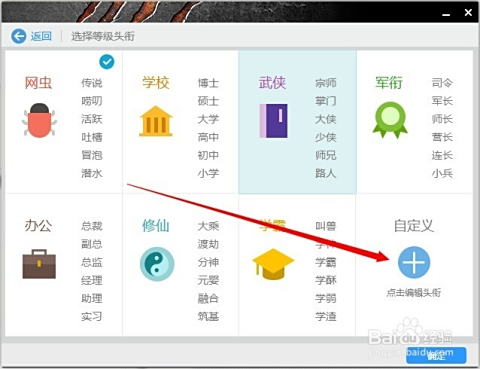Click the 师兄 level text
This screenshot has width=480, height=369.
point(326,155)
